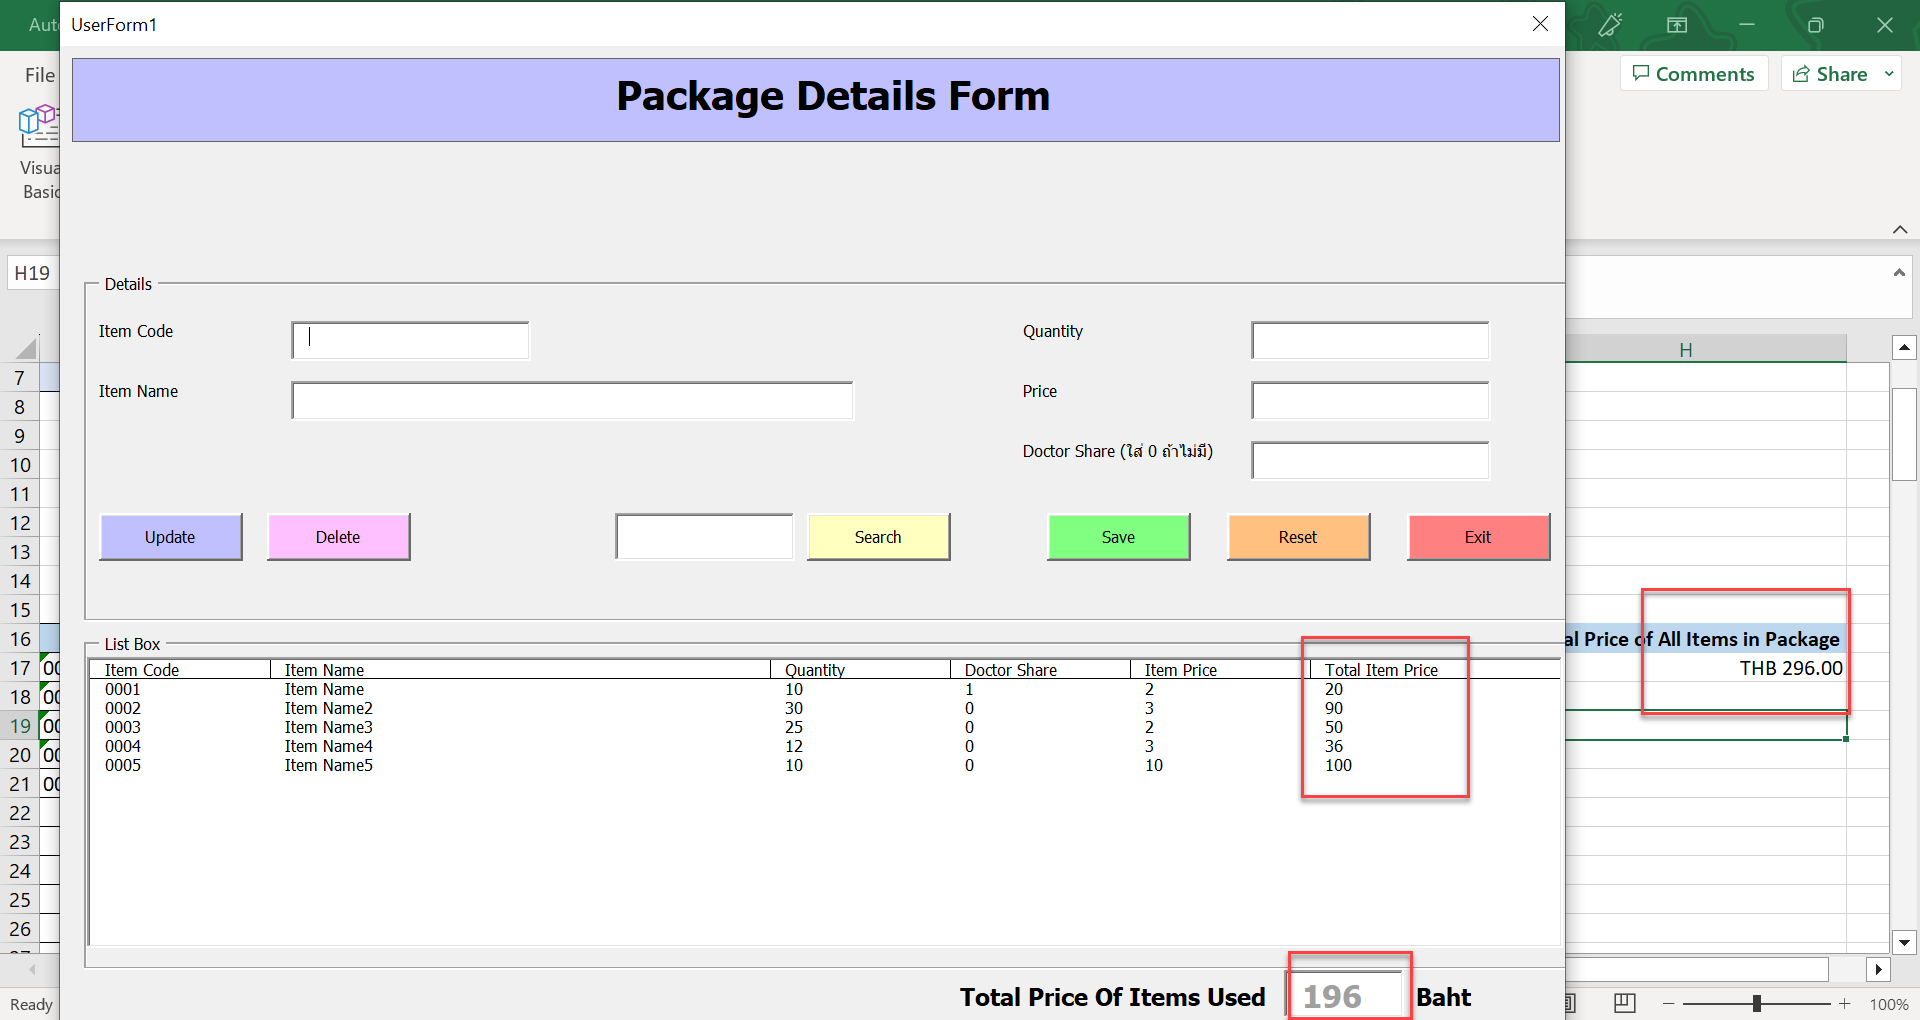Screen dimensions: 1920x1020
Task: Open the Comments pane
Action: point(1694,73)
